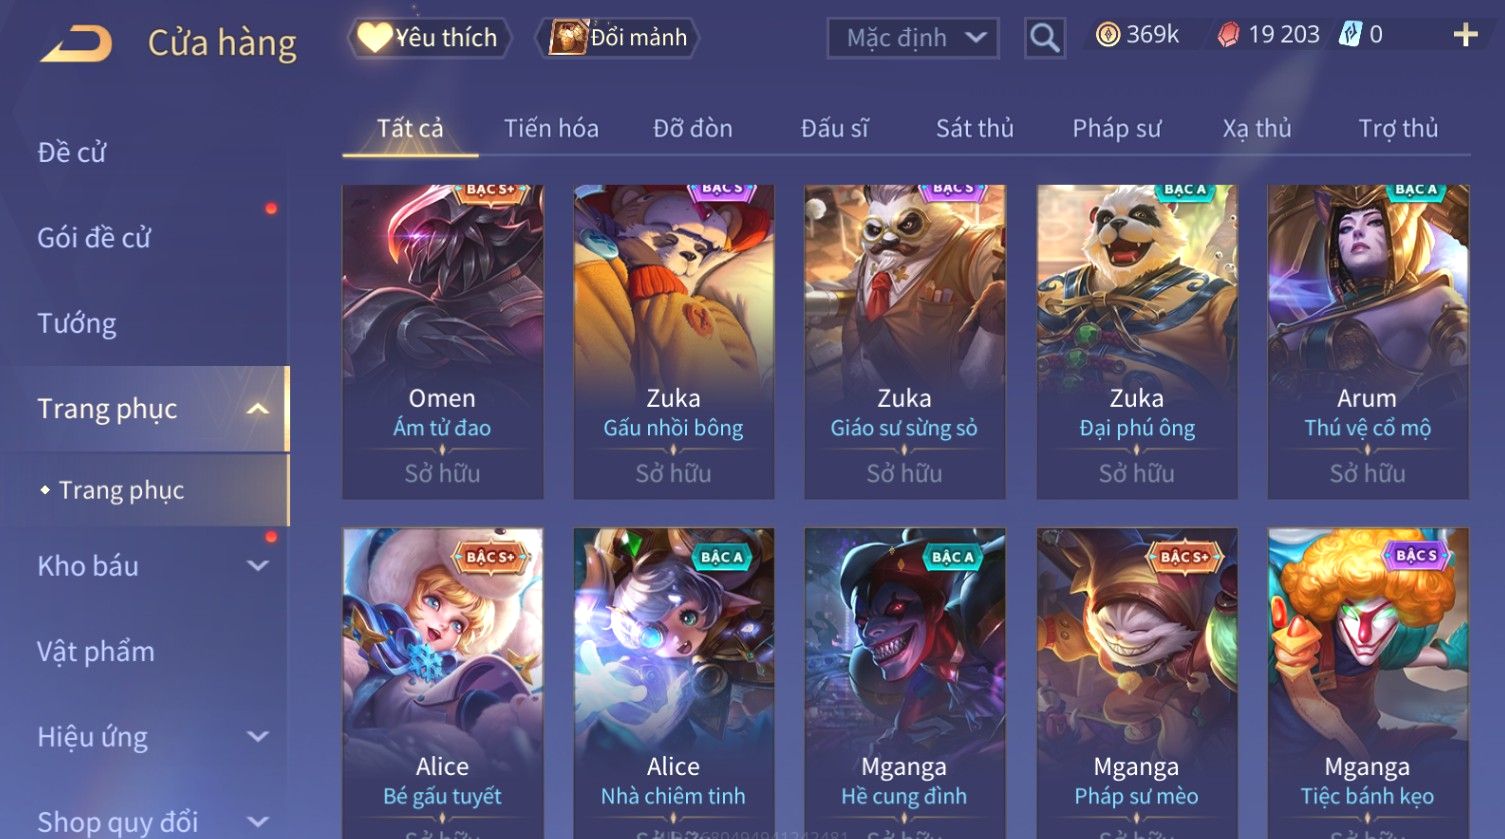Click the gold coin 369k icon
The width and height of the screenshot is (1505, 839).
(x=1107, y=35)
